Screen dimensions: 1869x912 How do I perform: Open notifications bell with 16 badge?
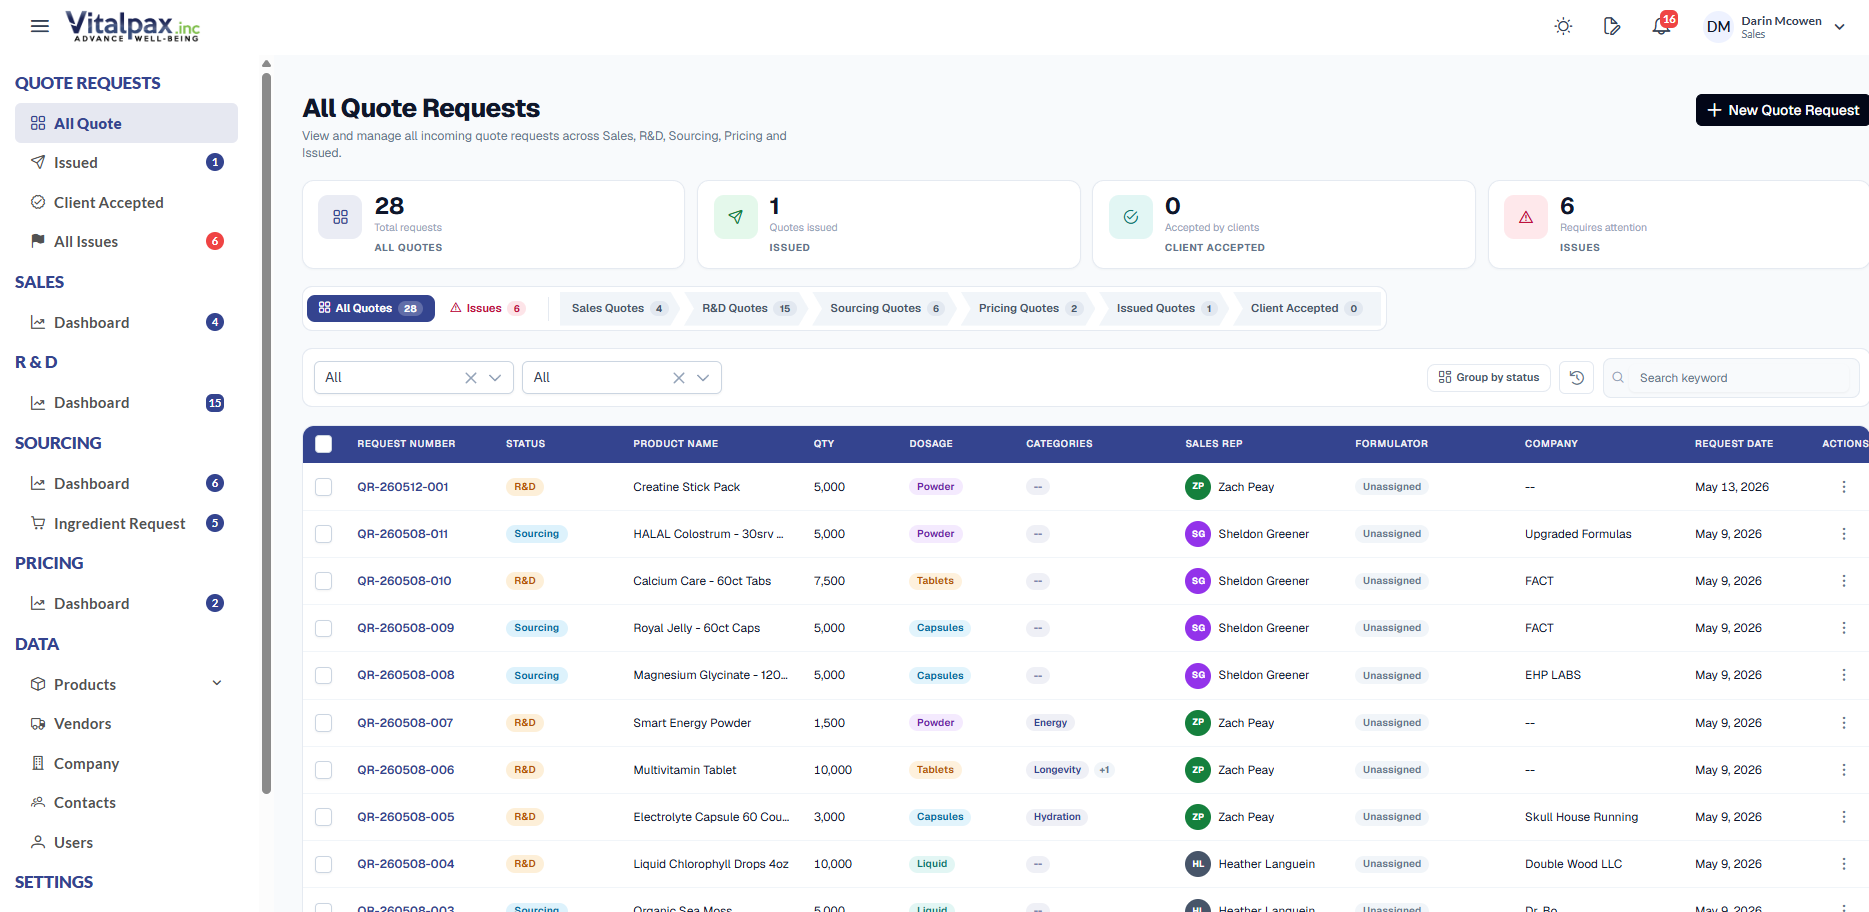coord(1662,25)
